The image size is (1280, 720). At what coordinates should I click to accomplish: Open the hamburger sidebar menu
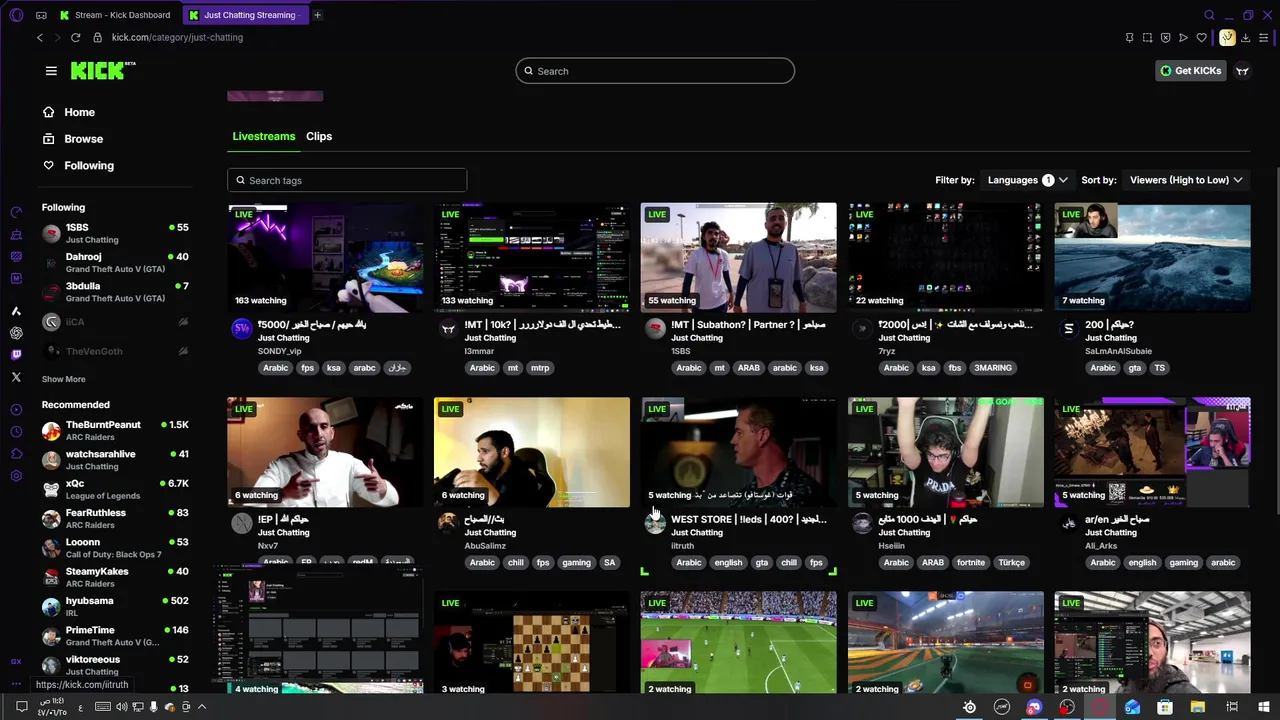(51, 71)
